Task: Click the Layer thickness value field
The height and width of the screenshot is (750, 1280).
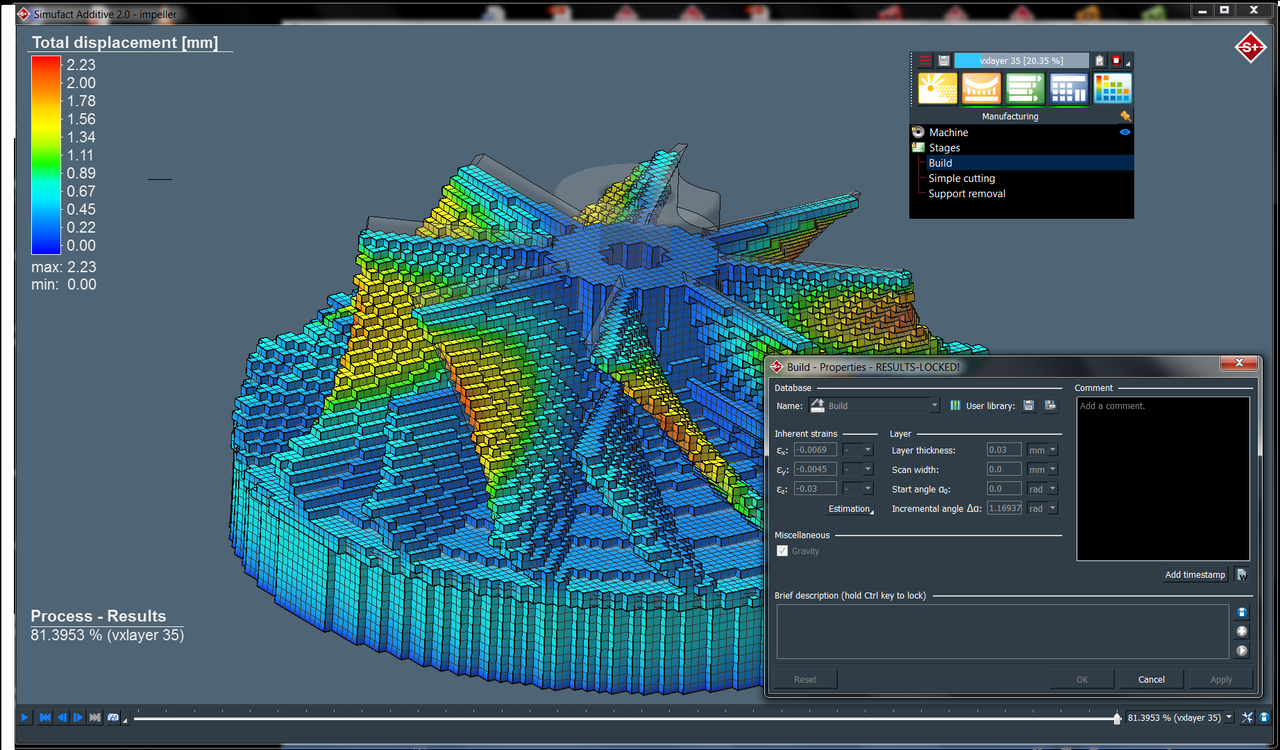Action: [1004, 450]
